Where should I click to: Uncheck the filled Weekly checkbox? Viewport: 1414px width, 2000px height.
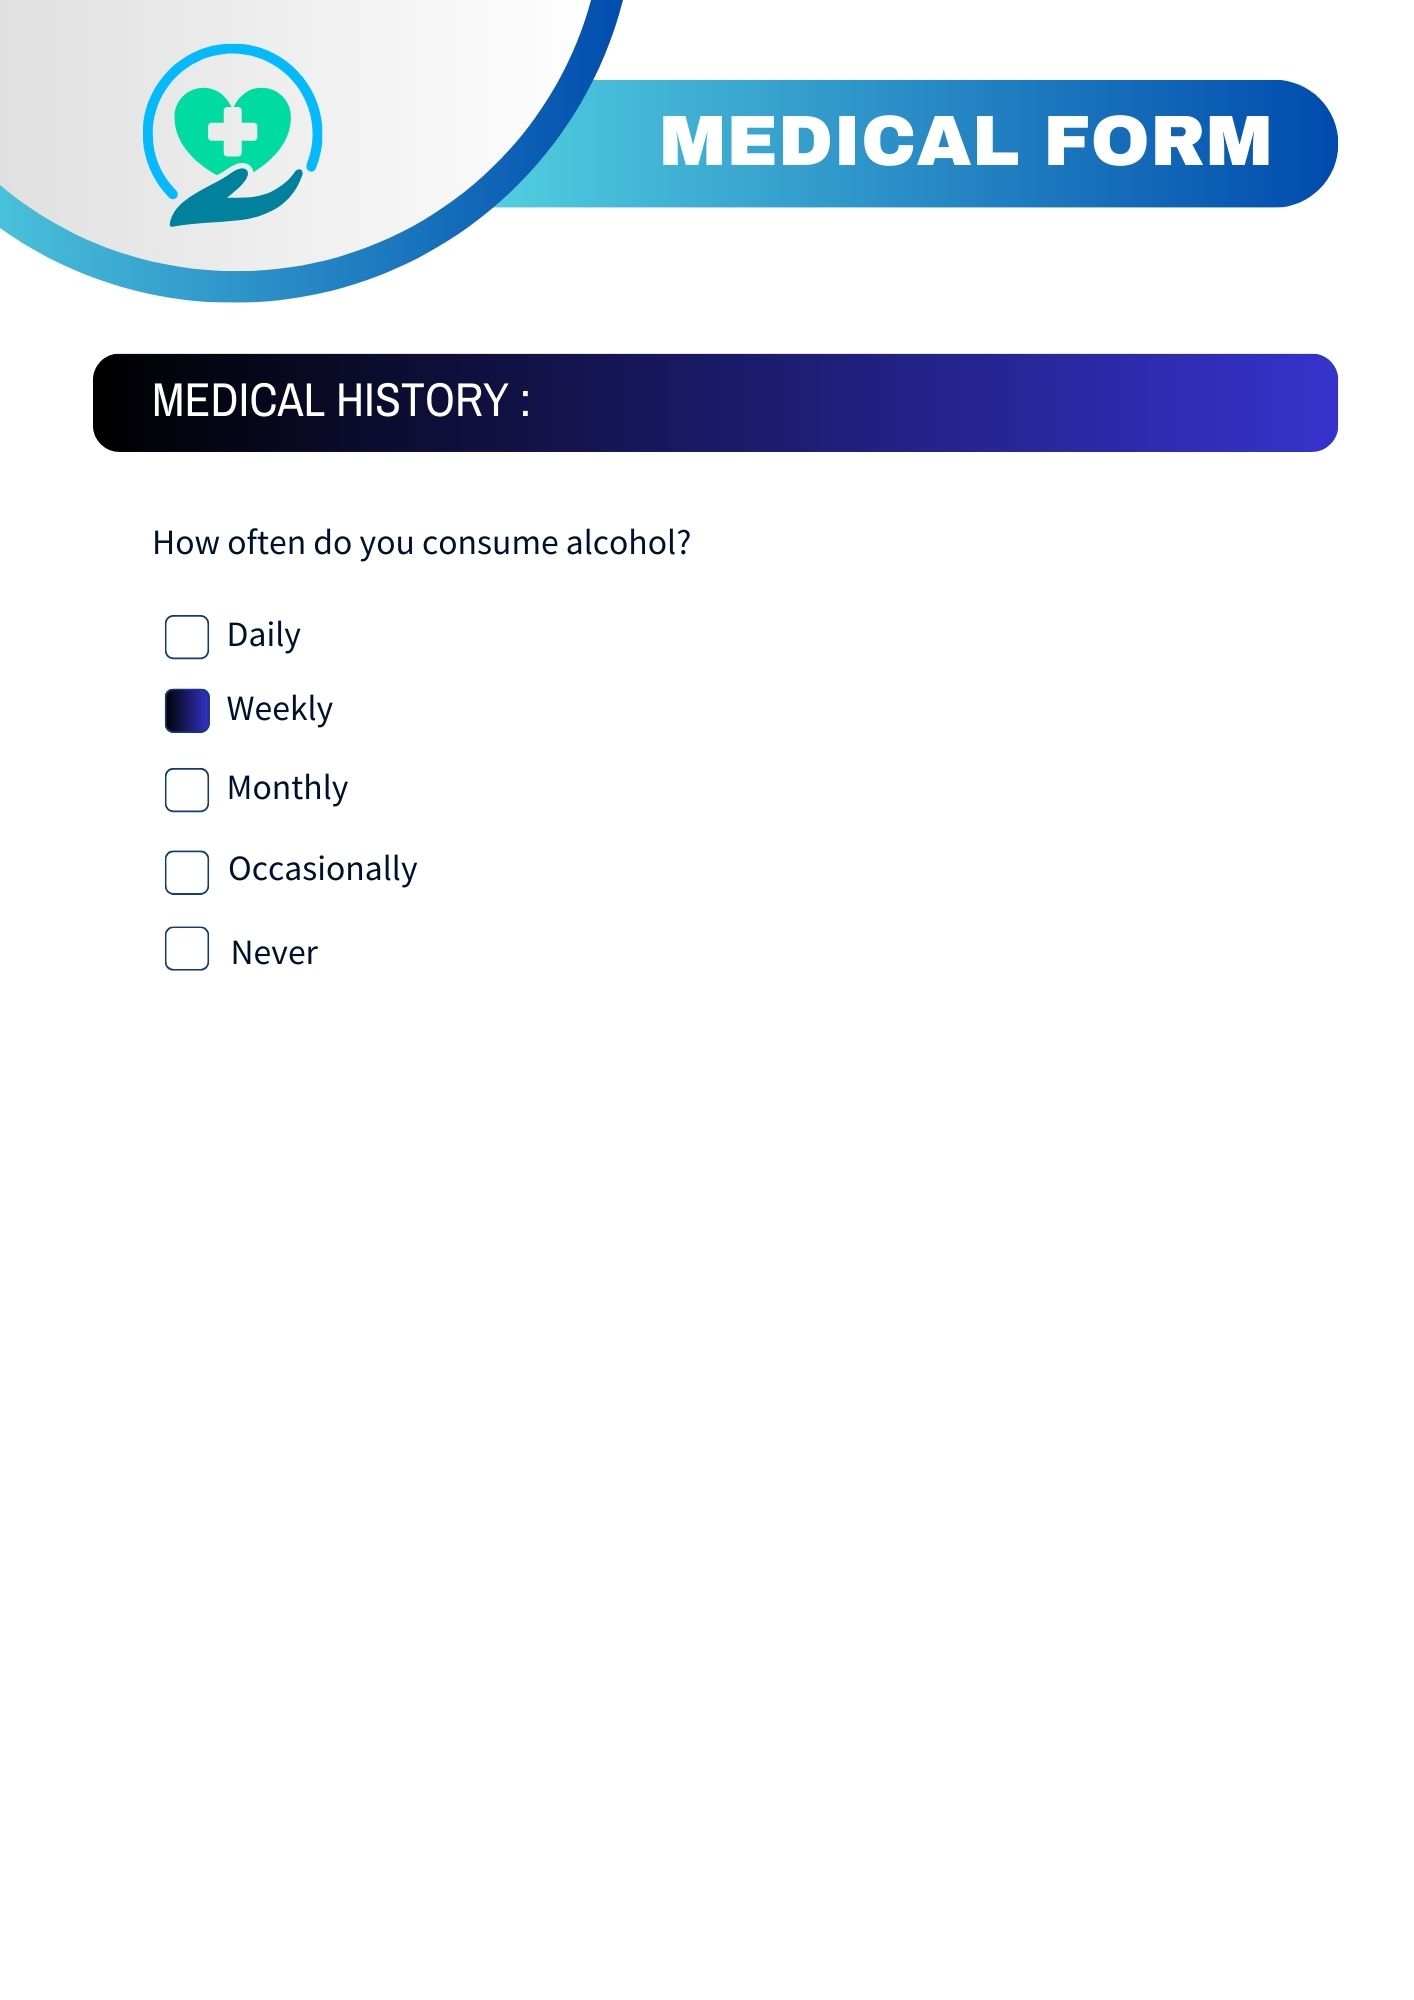pyautogui.click(x=187, y=711)
